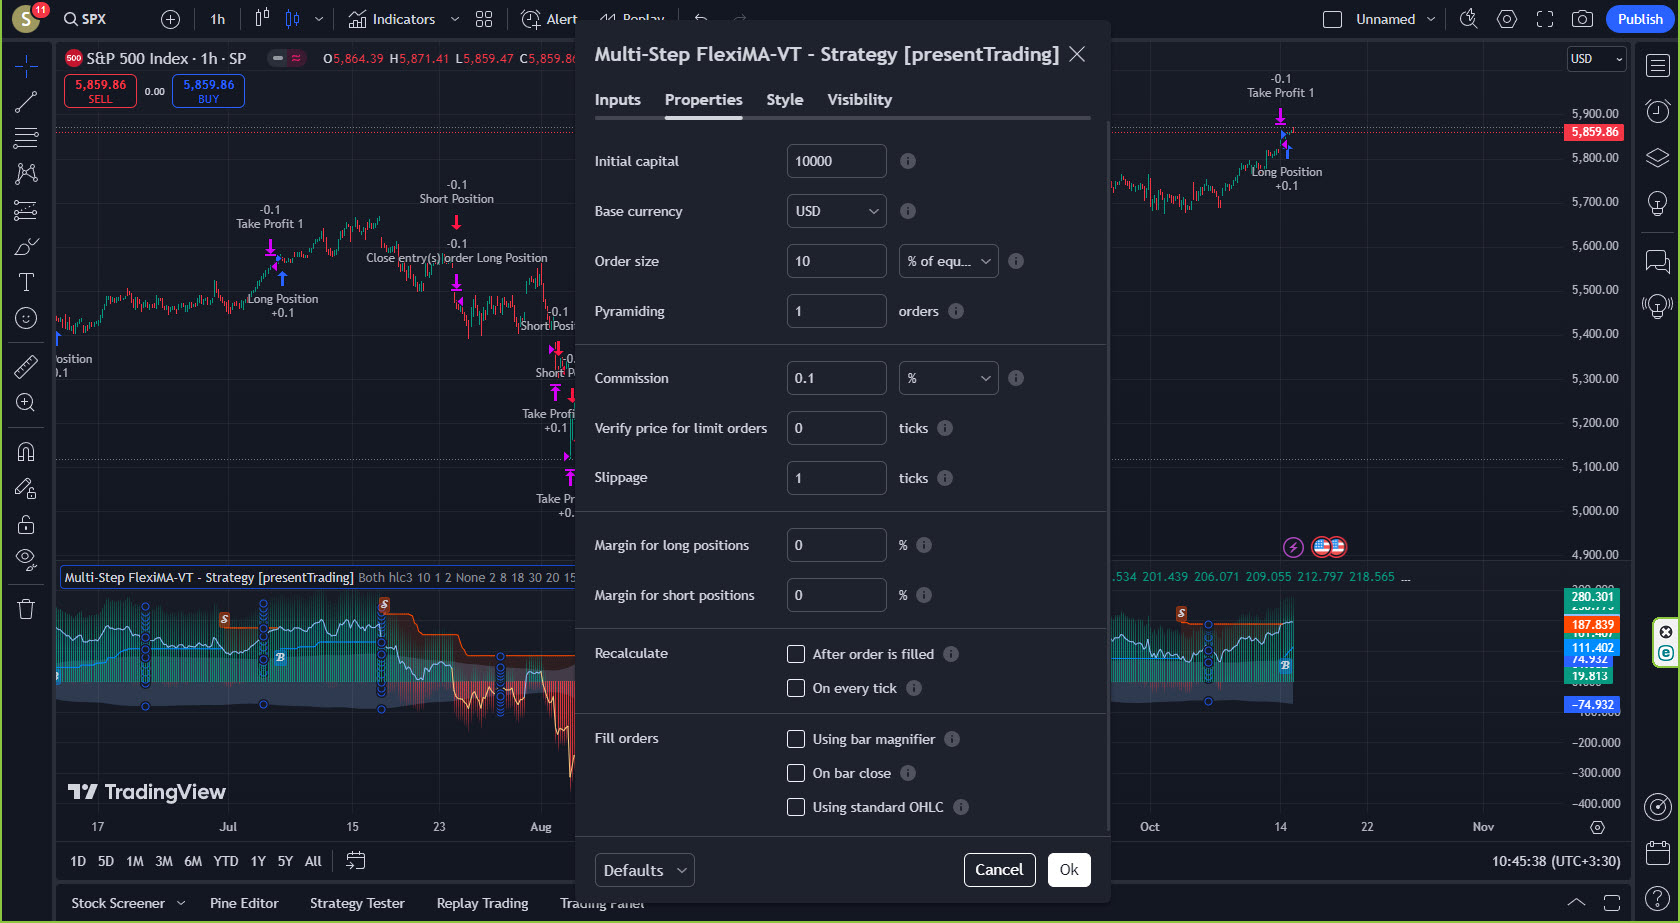The height and width of the screenshot is (923, 1680).
Task: Open the Defaults dropdown menu
Action: pos(644,870)
